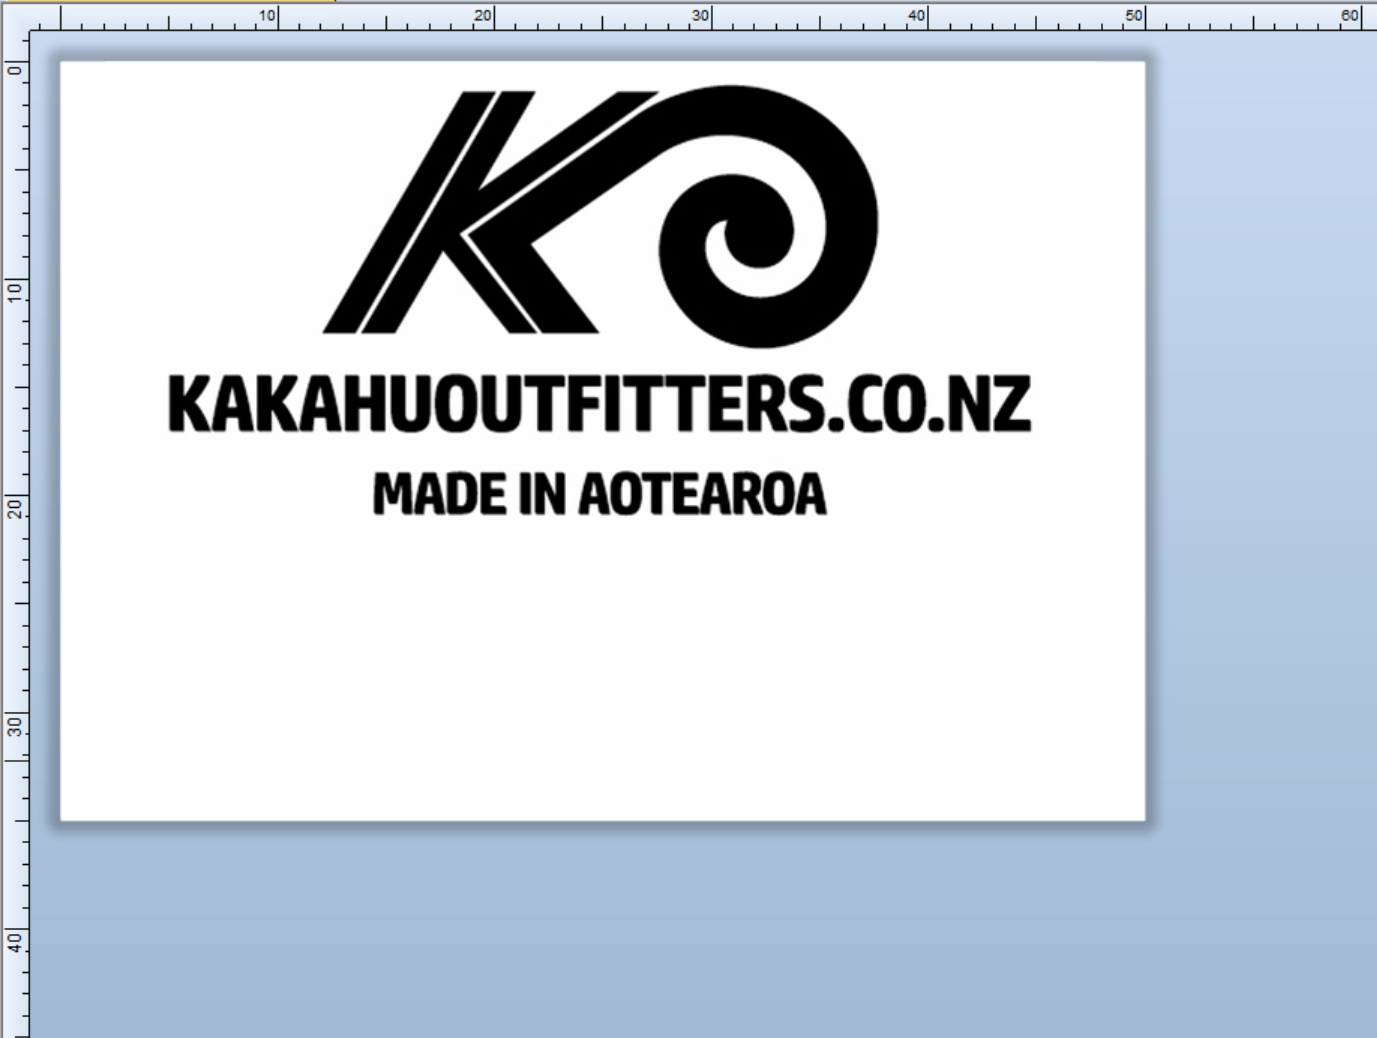This screenshot has width=1377, height=1038.
Task: Click blue workspace beneath the label
Action: (600, 930)
